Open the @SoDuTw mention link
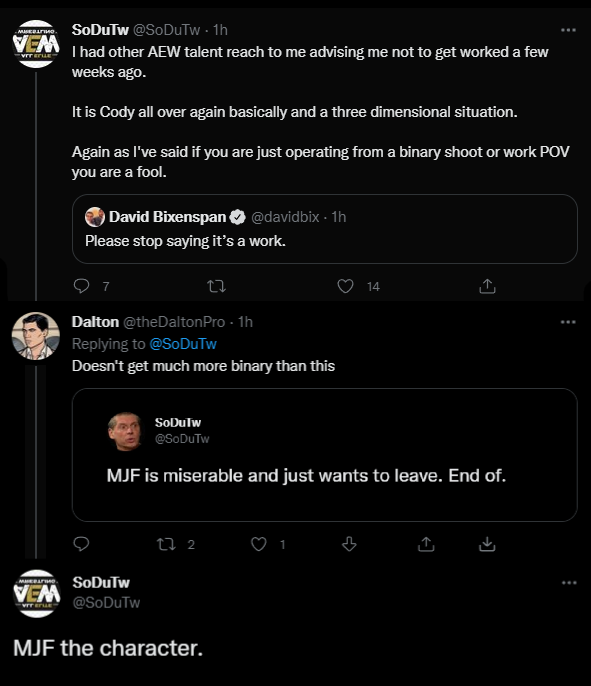591x686 pixels. click(183, 344)
